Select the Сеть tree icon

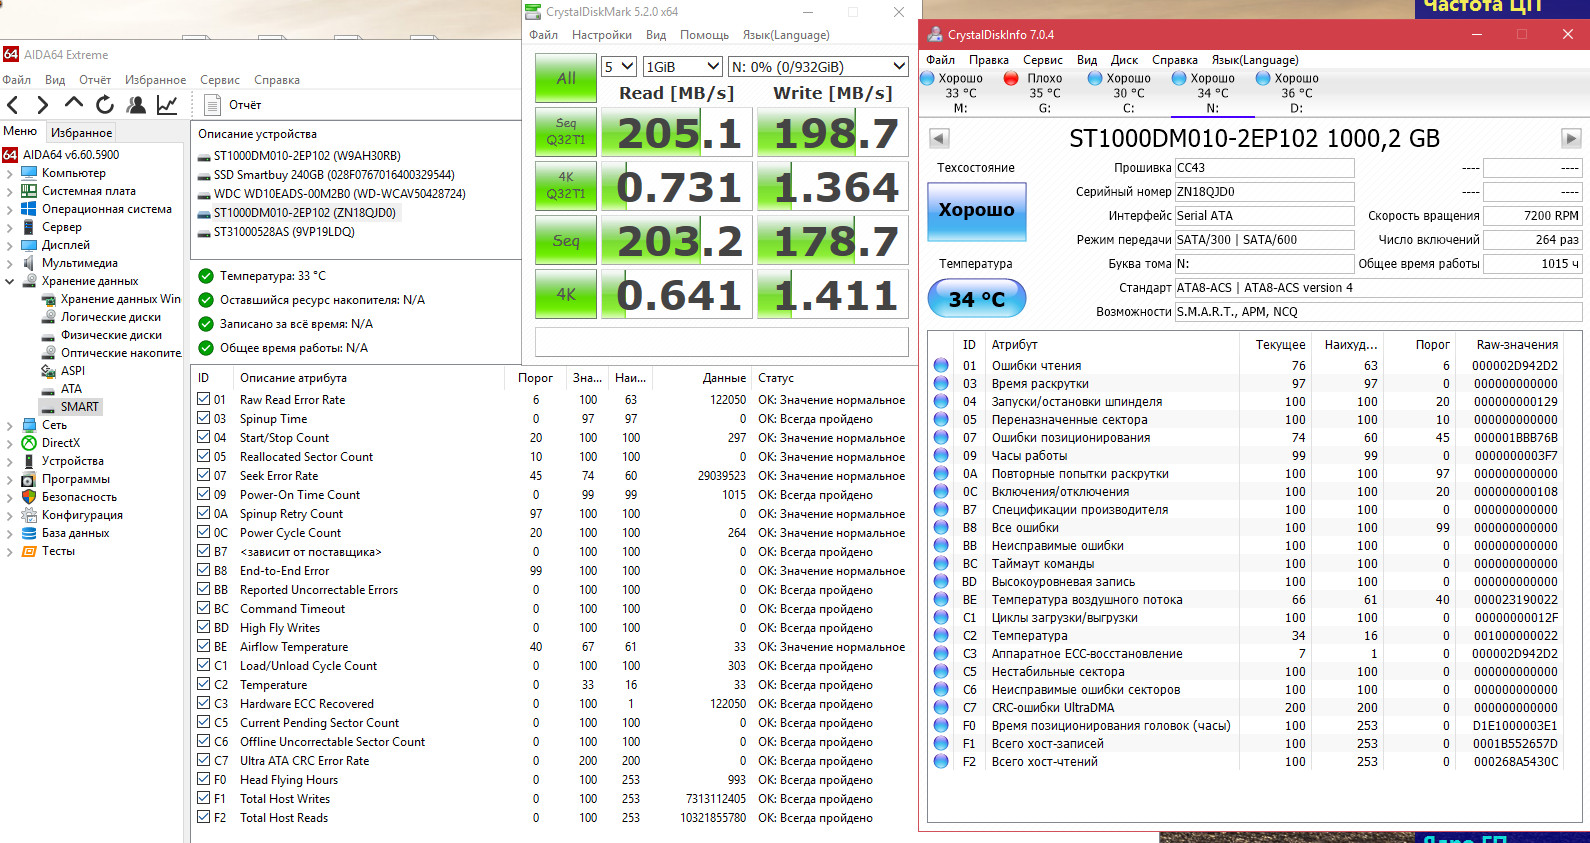pos(29,425)
